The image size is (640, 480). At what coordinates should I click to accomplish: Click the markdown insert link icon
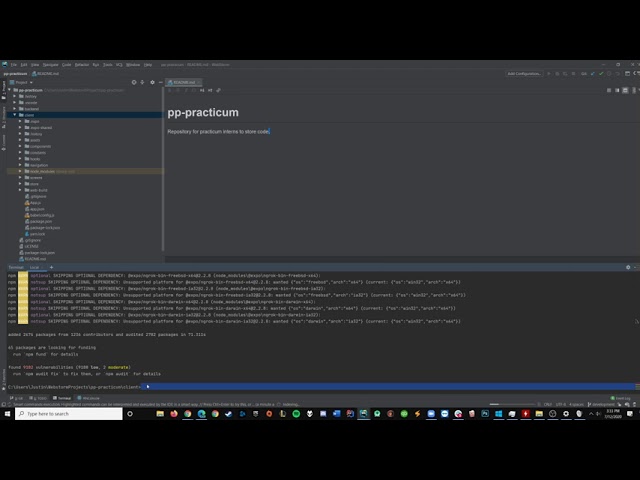218,91
